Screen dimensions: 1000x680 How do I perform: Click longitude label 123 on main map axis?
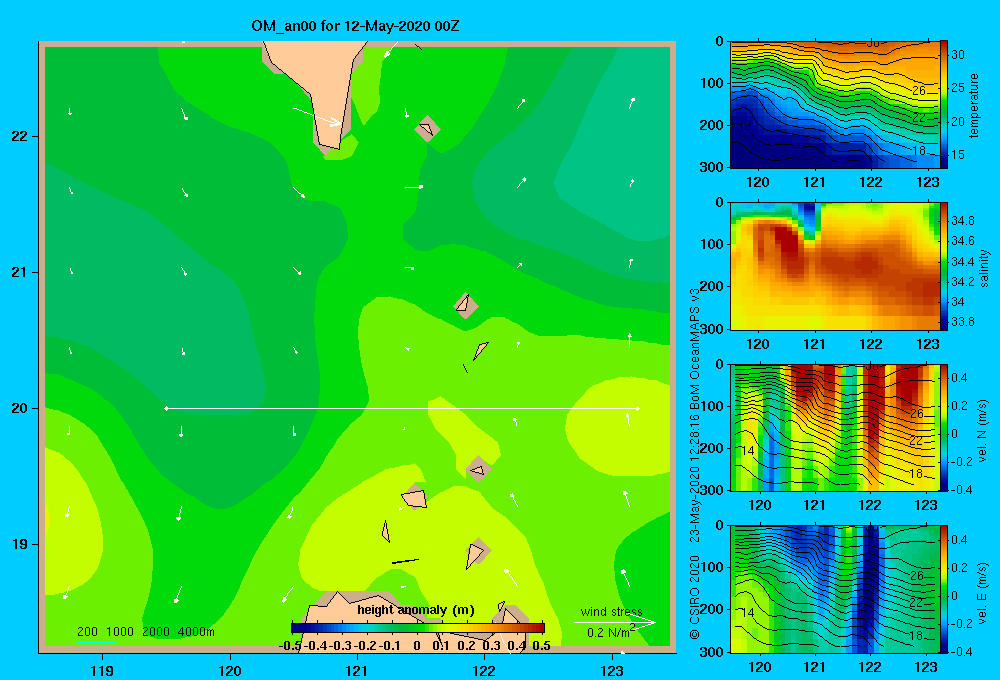612,670
